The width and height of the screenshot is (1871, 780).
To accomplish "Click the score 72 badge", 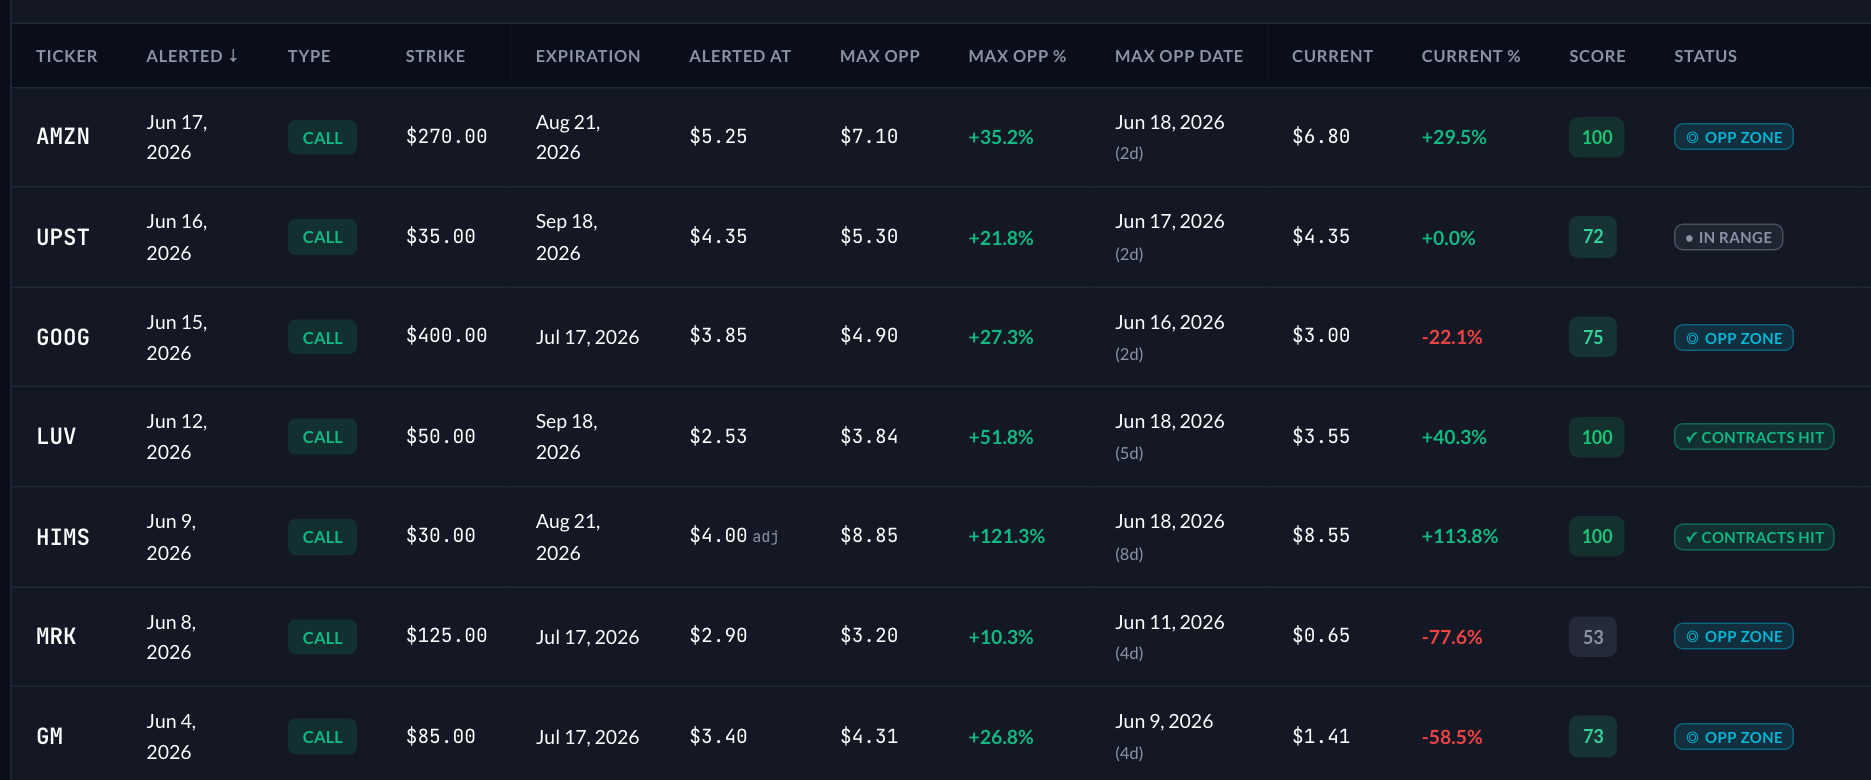I will coord(1593,237).
